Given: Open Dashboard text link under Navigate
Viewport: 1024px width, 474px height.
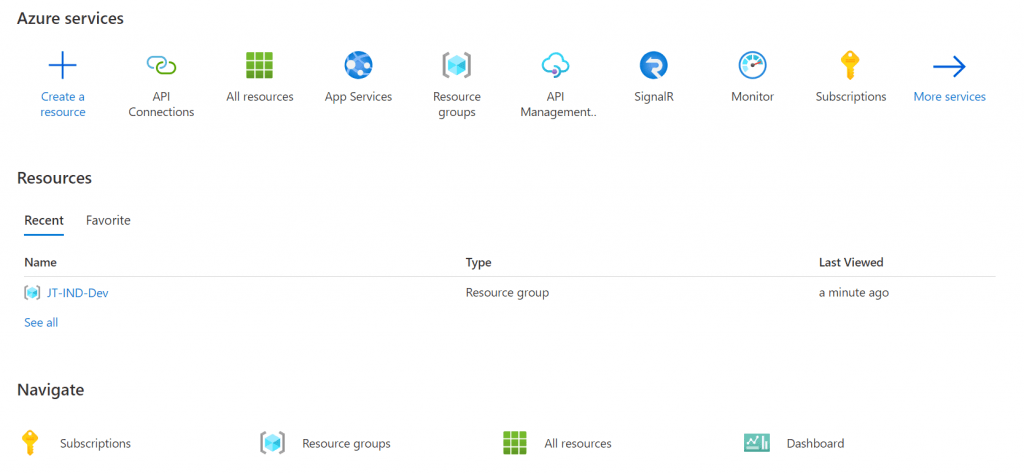Looking at the screenshot, I should tap(816, 443).
